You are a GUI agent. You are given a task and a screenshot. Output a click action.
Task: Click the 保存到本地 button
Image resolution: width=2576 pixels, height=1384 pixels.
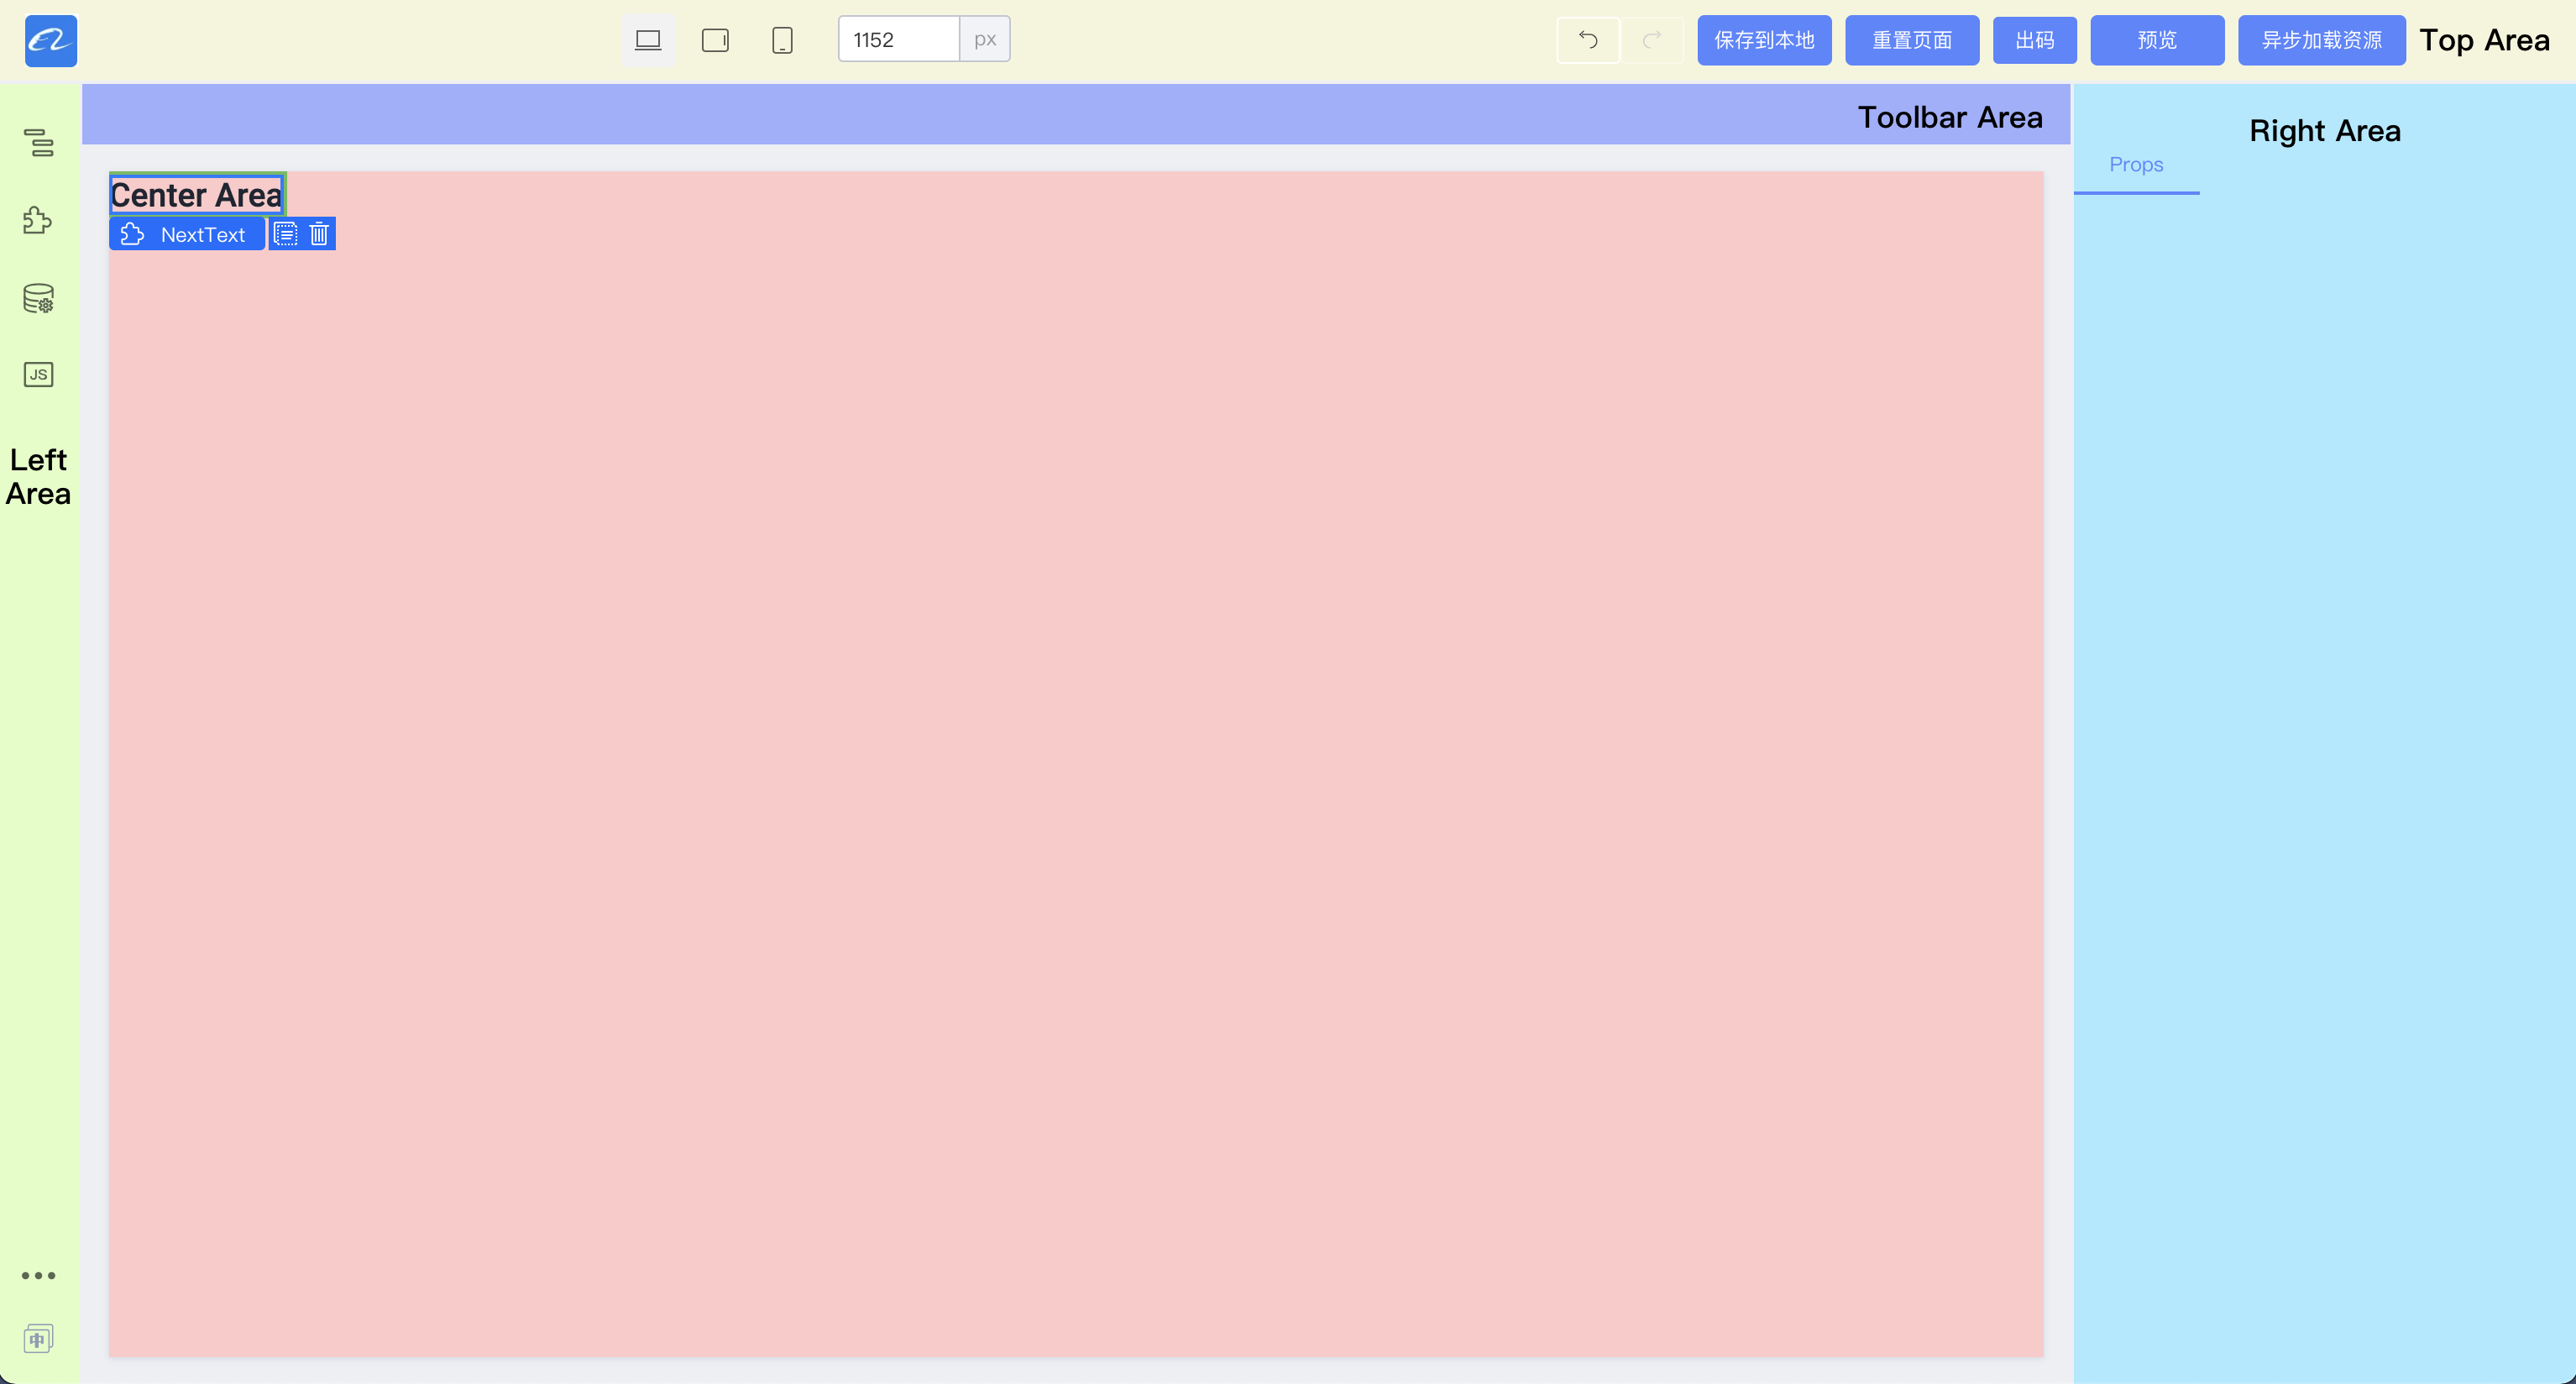[x=1763, y=40]
